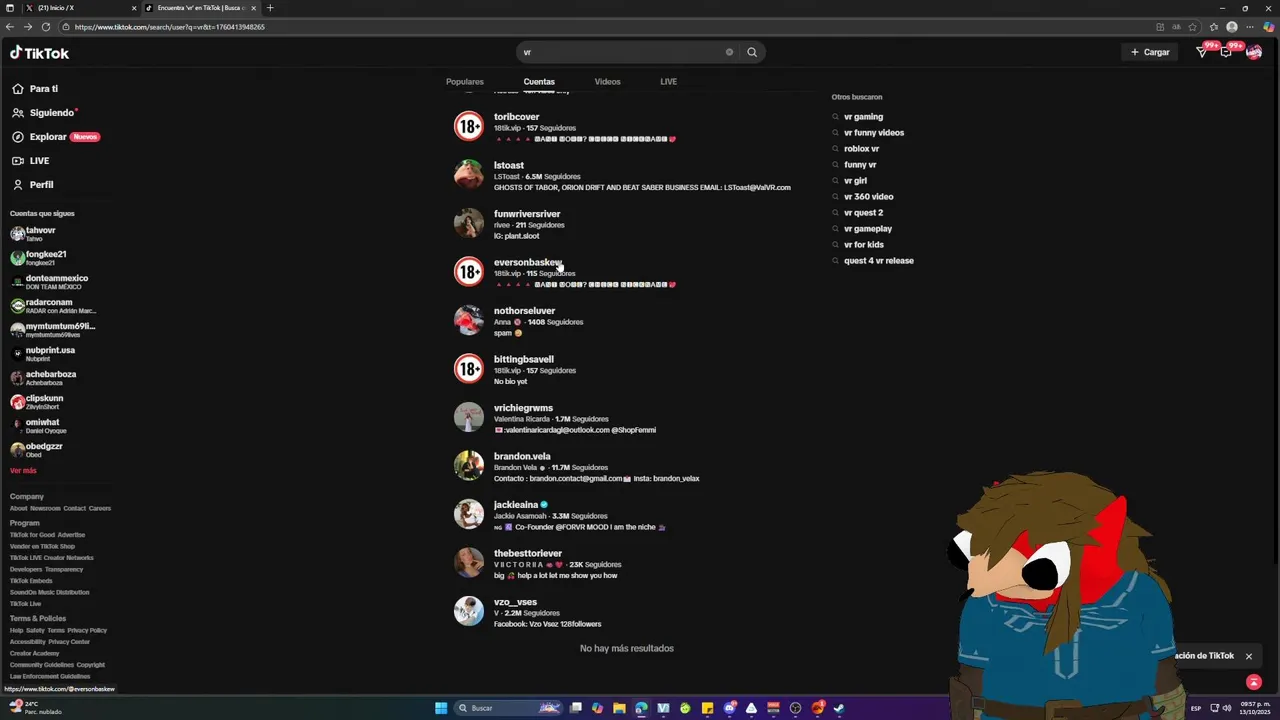Viewport: 1280px width, 720px height.
Task: Reload page with browser refresh icon
Action: 46,27
